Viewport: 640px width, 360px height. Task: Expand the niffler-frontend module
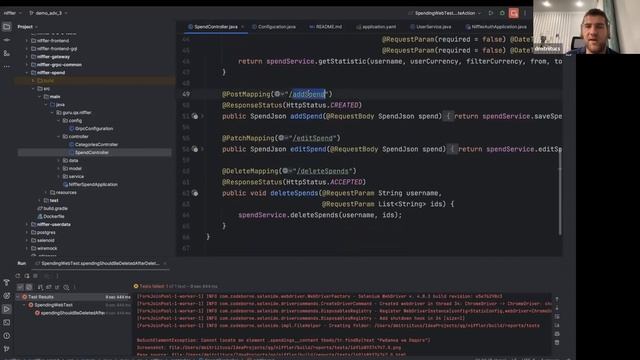(27, 41)
